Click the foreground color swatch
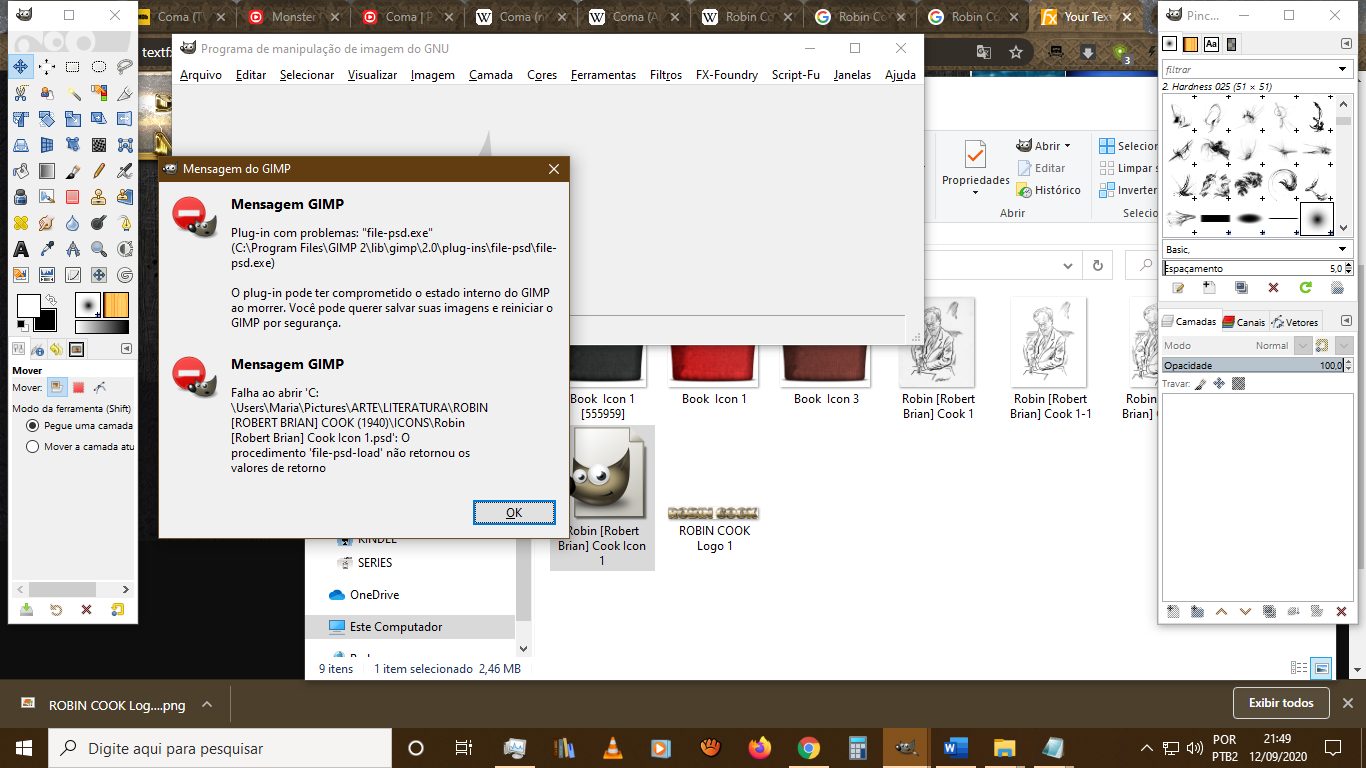This screenshot has width=1366, height=768. click(27, 304)
